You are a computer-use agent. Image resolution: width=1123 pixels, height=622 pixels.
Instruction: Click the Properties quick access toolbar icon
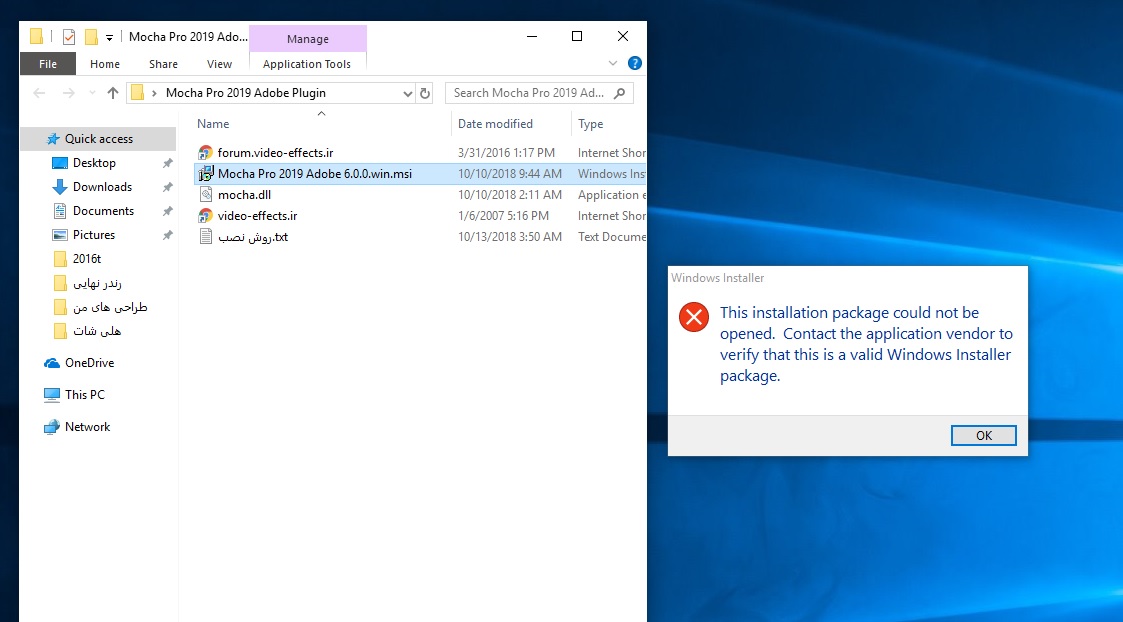(x=69, y=37)
